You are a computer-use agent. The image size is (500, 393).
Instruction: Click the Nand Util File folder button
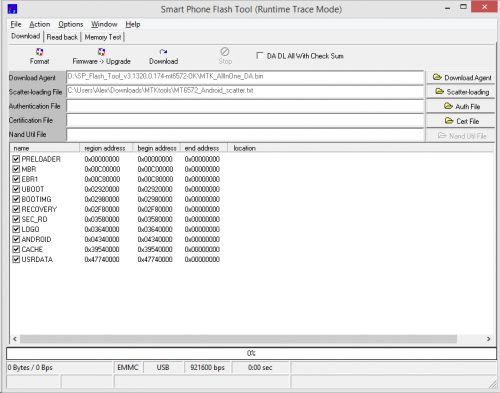(462, 136)
